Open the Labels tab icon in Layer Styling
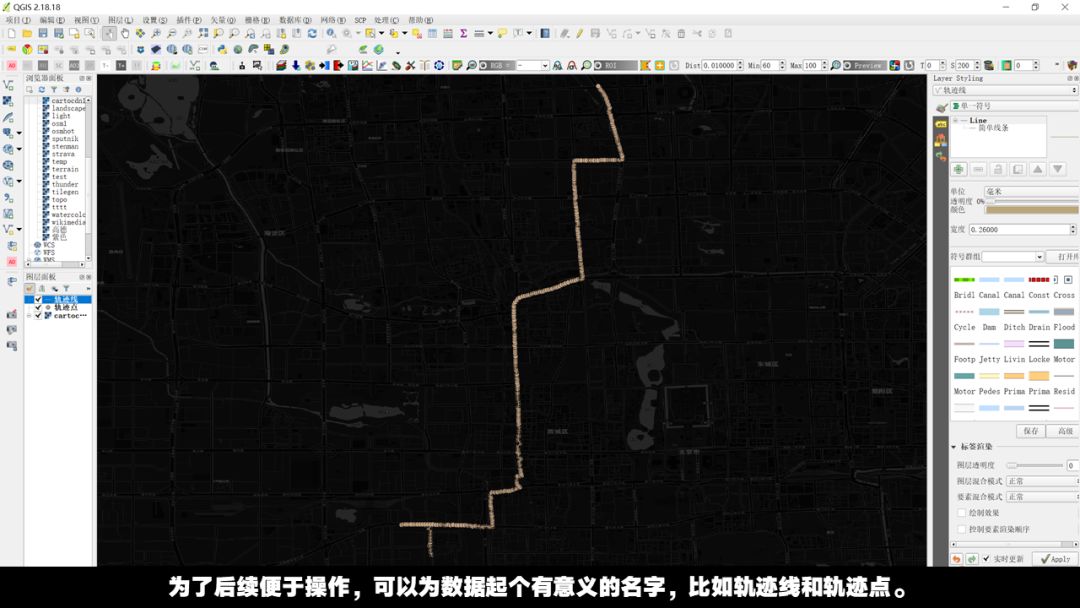The height and width of the screenshot is (608, 1080). (x=941, y=124)
